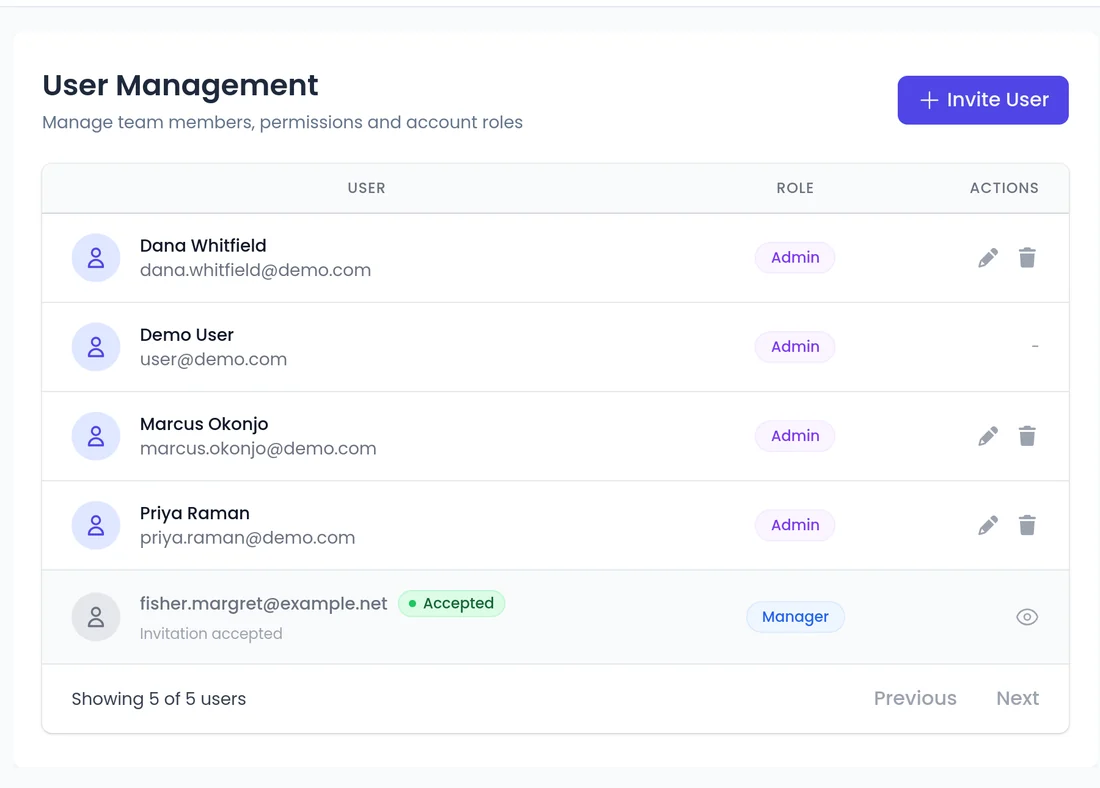Click the Manager role badge

click(x=795, y=617)
